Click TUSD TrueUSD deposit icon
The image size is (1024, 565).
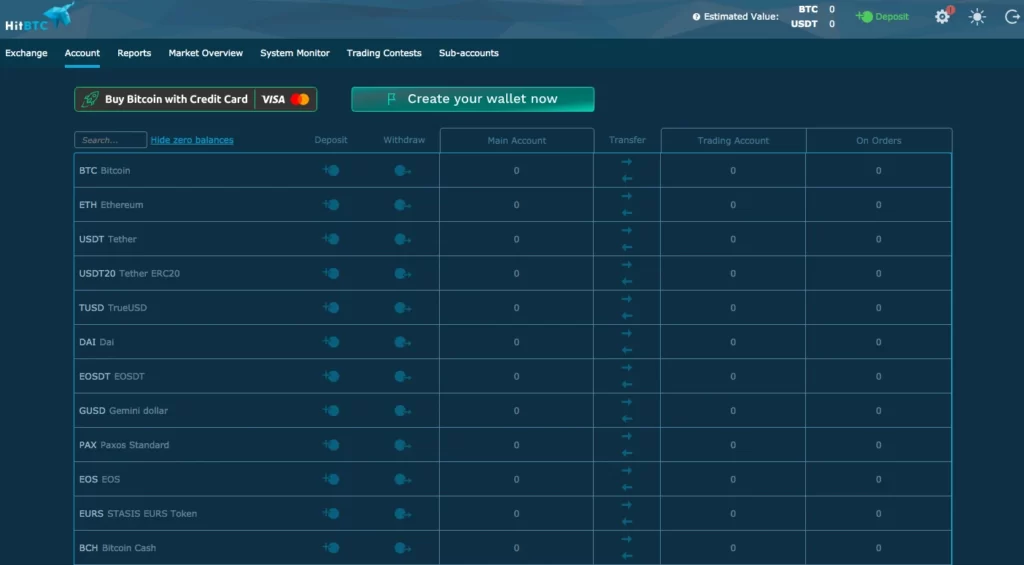[x=331, y=308]
